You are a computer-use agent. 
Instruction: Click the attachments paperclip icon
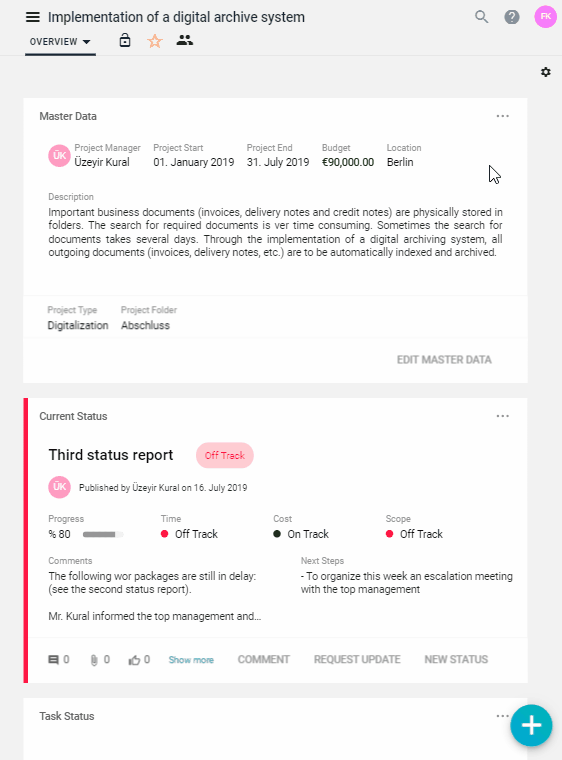point(94,660)
